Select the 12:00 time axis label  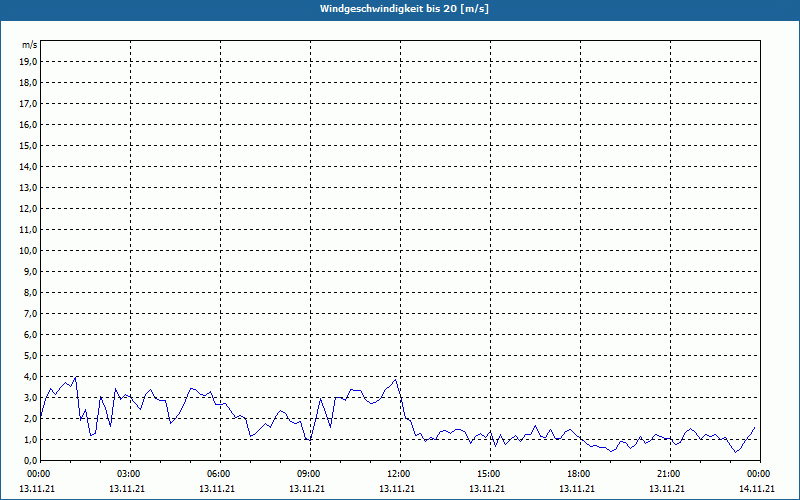(399, 474)
